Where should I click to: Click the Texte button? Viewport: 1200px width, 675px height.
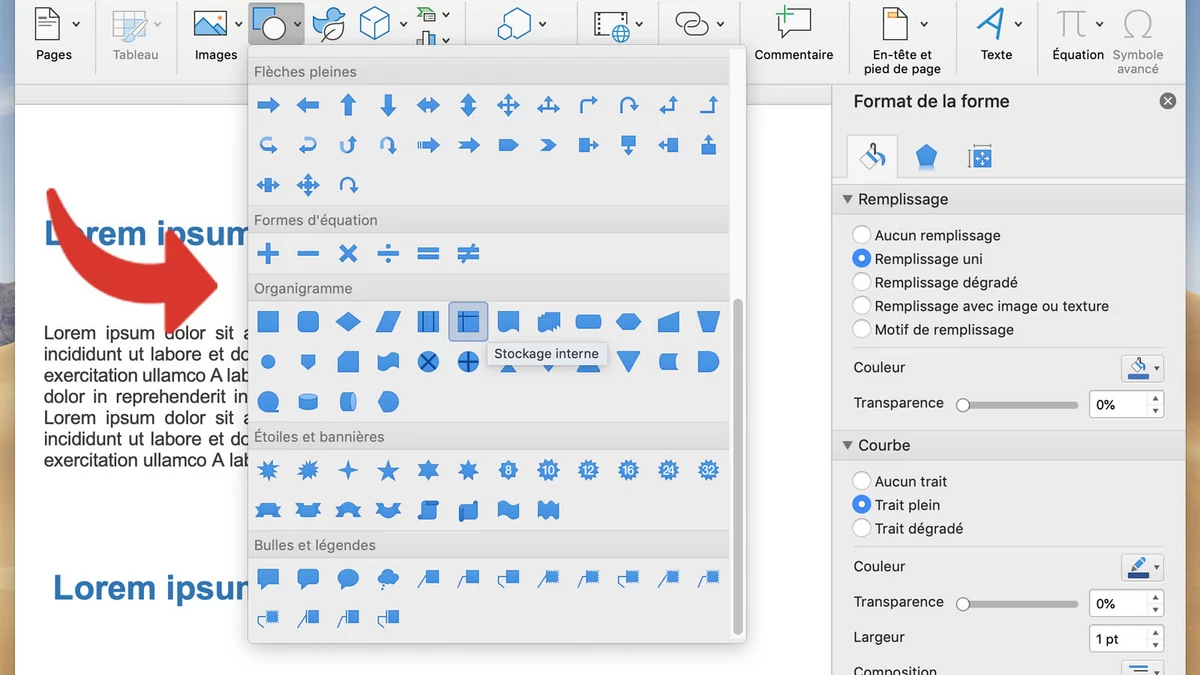point(996,34)
